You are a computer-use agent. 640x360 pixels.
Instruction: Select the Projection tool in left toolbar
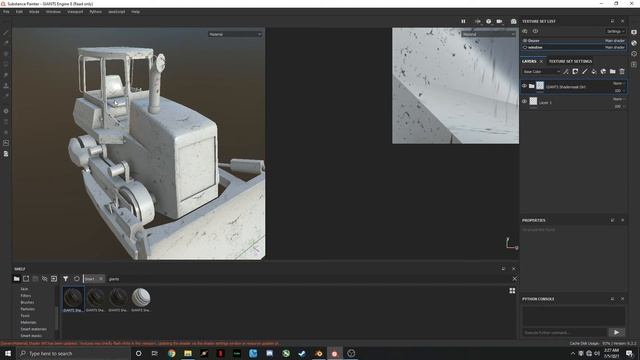(x=6, y=53)
